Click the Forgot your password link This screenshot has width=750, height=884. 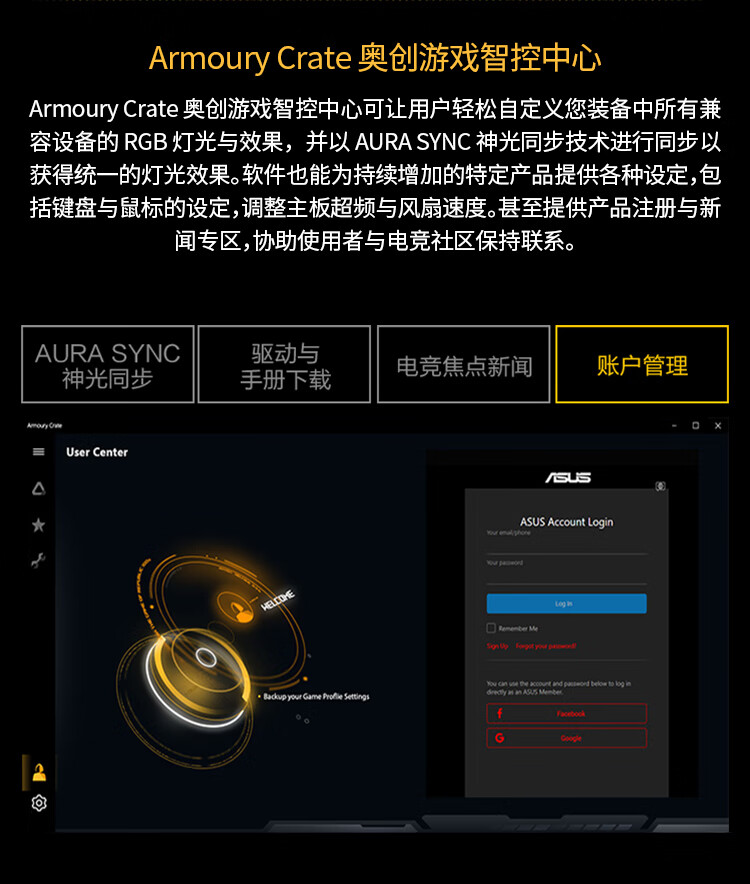pyautogui.click(x=546, y=646)
